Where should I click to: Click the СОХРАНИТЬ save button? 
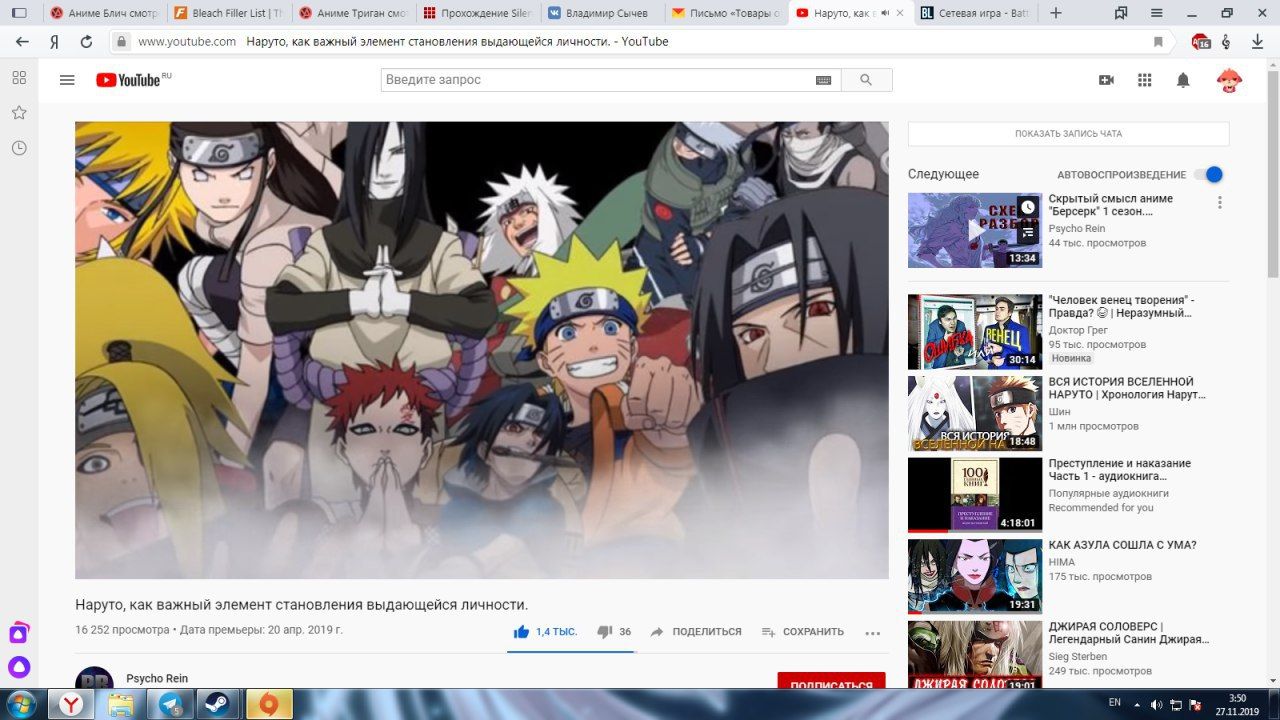pos(803,632)
